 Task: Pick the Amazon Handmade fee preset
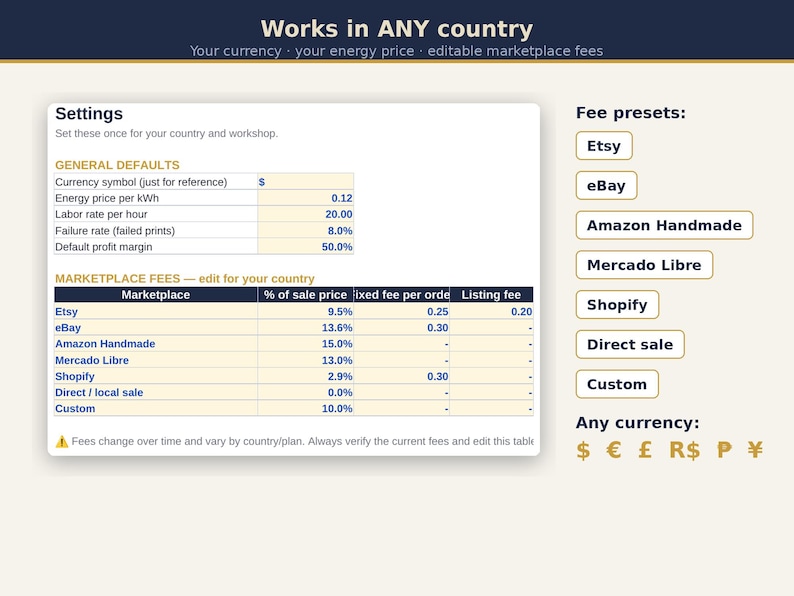pos(664,225)
